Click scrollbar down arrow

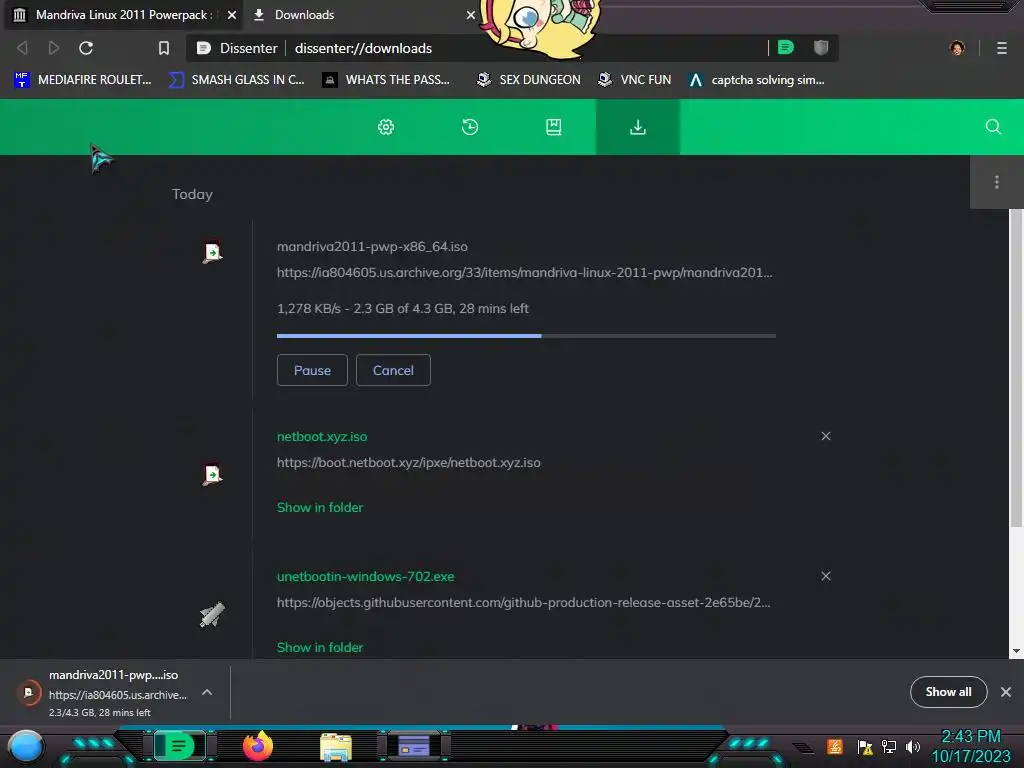coord(1016,651)
